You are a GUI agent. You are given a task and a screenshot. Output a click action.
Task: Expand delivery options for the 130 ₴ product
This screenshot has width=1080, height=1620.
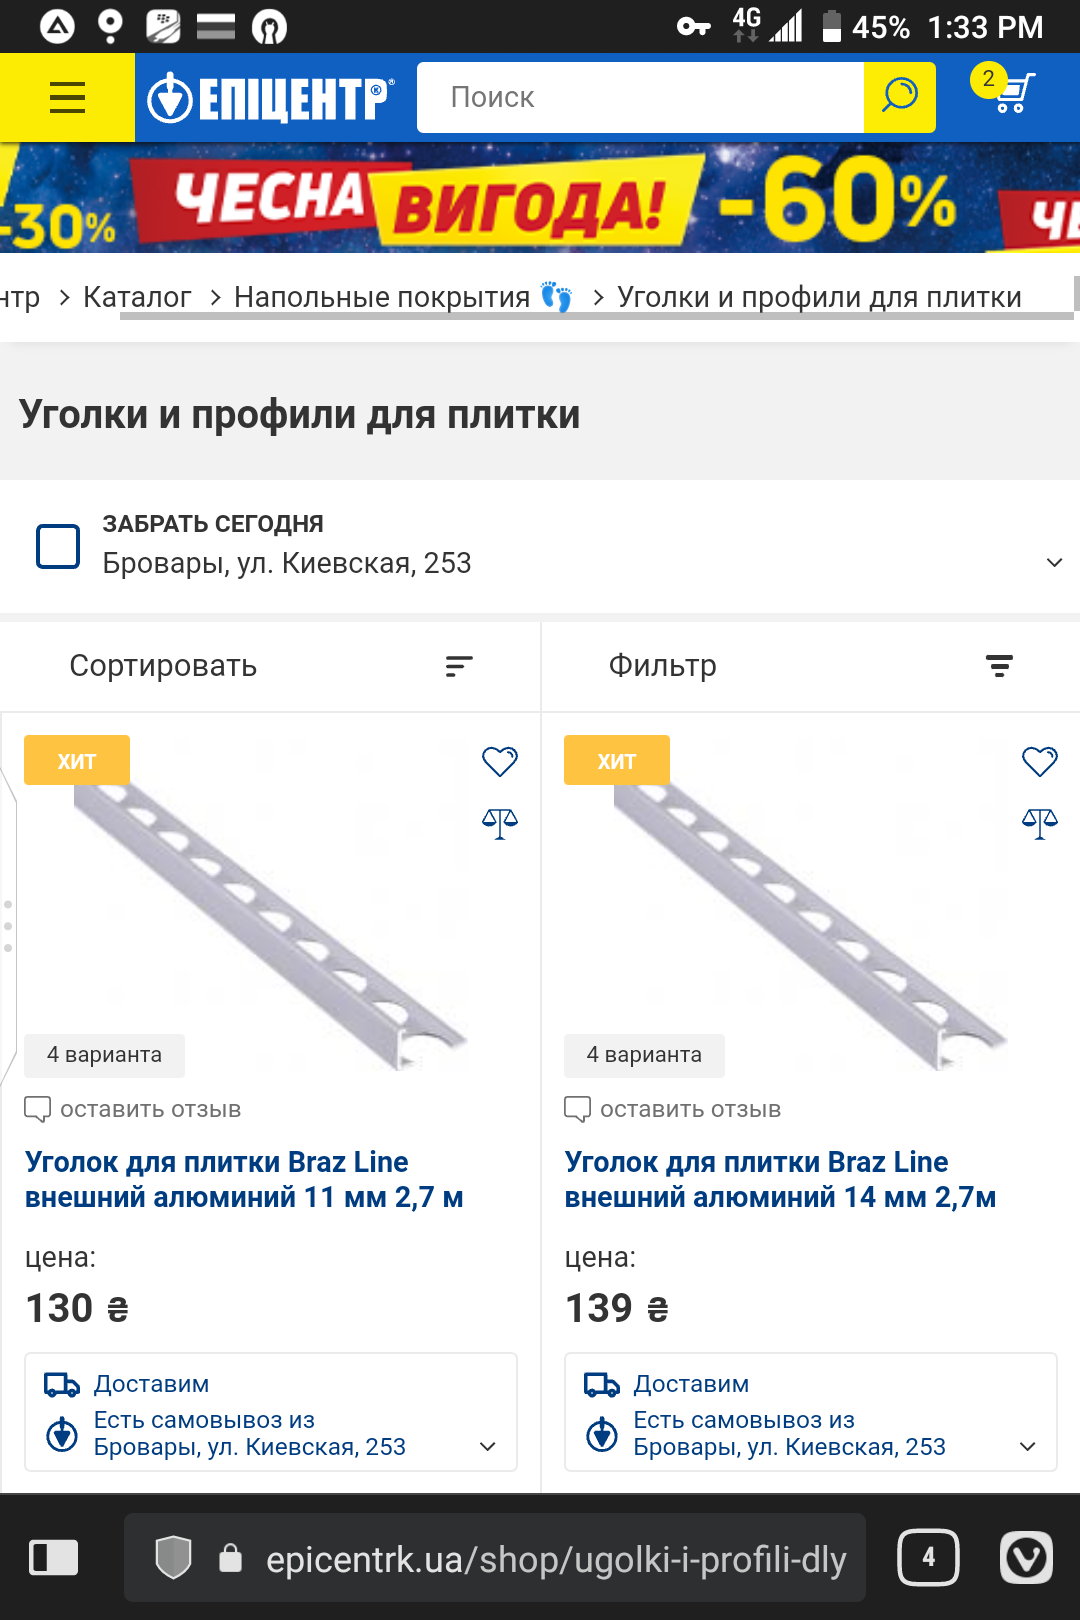click(x=488, y=1447)
